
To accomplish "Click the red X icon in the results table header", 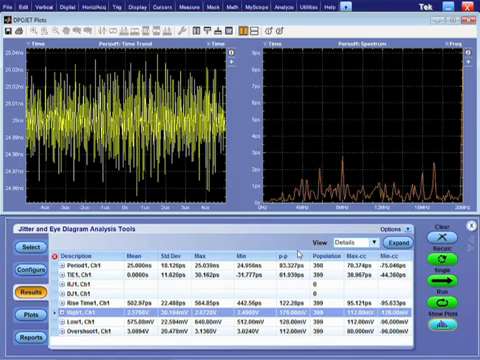I will coord(55,256).
